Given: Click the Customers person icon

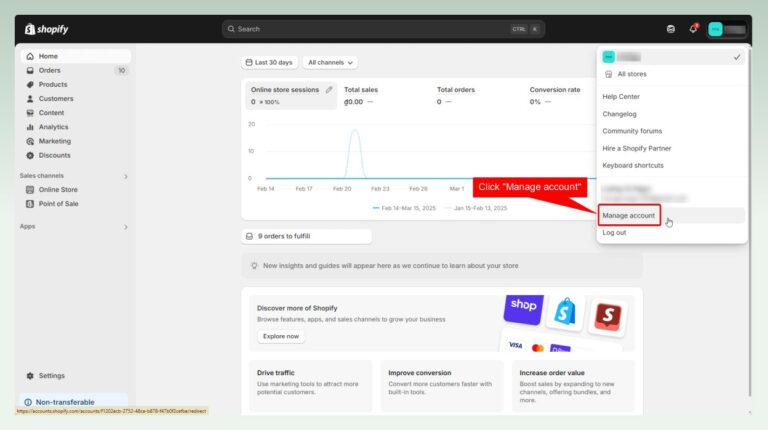Looking at the screenshot, I should (30, 99).
